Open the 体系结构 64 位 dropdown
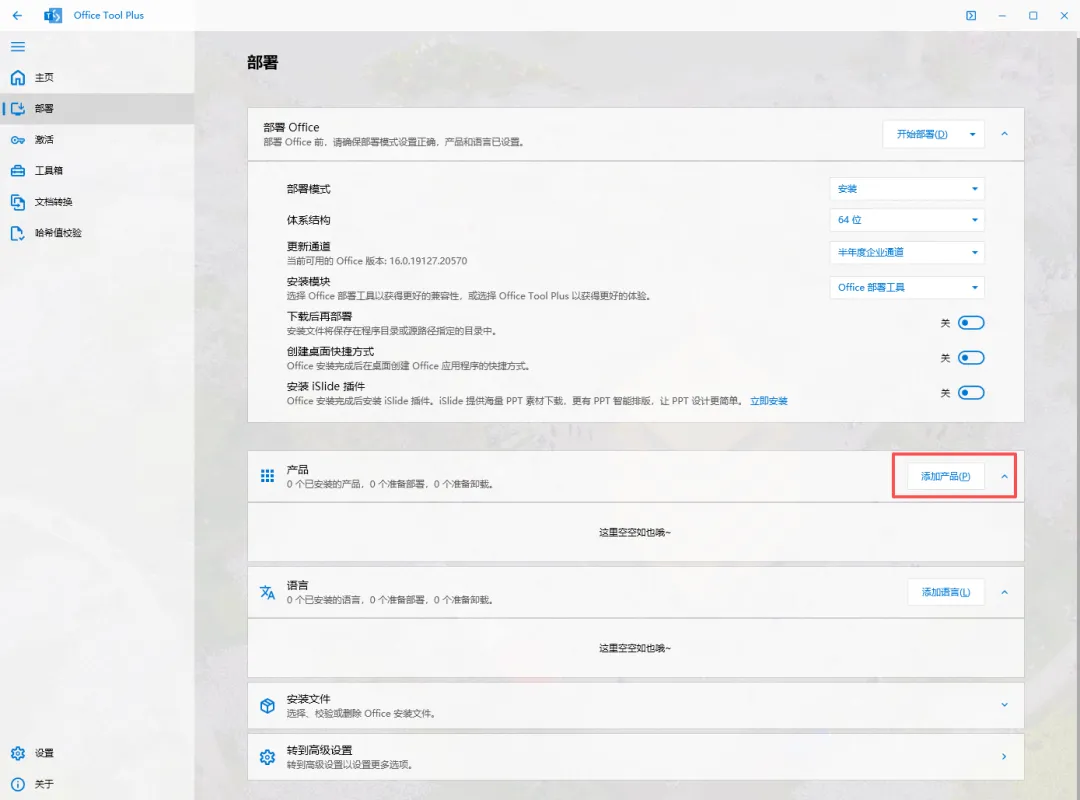1080x800 pixels. tap(907, 220)
